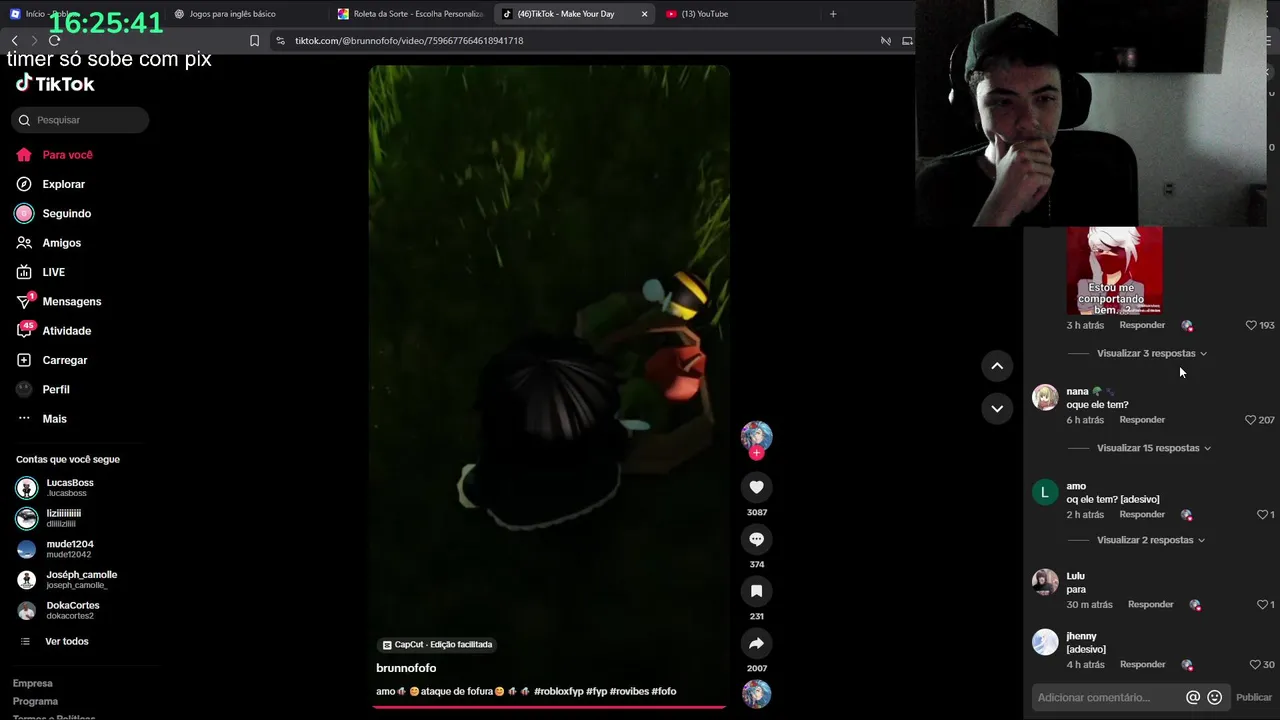Open video comments bubble icon
Screen dimensions: 1280x720
tap(756, 539)
